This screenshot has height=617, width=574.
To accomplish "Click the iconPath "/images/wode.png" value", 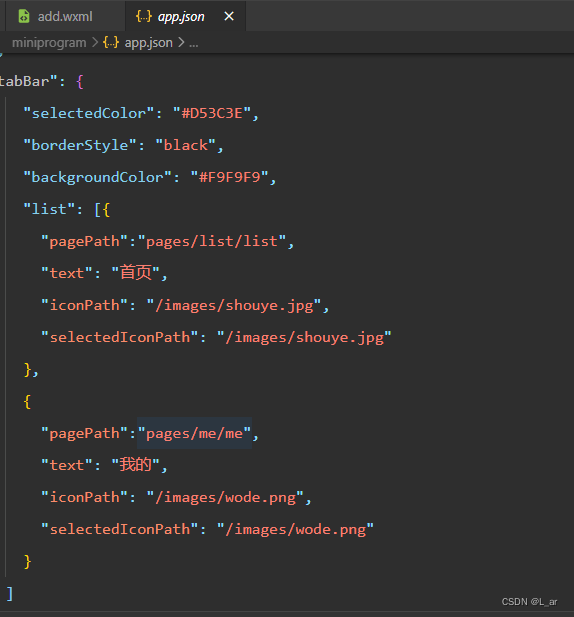I will (225, 497).
